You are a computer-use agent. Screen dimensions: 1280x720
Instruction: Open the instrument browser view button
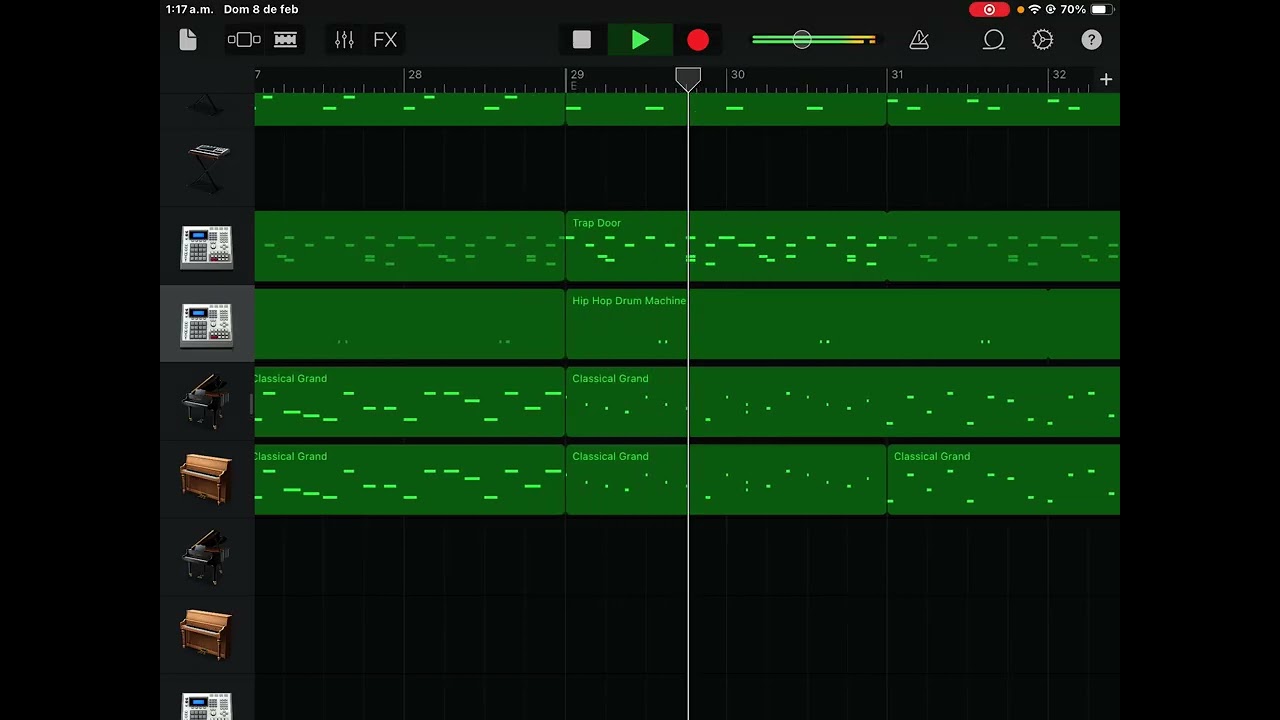pos(244,40)
